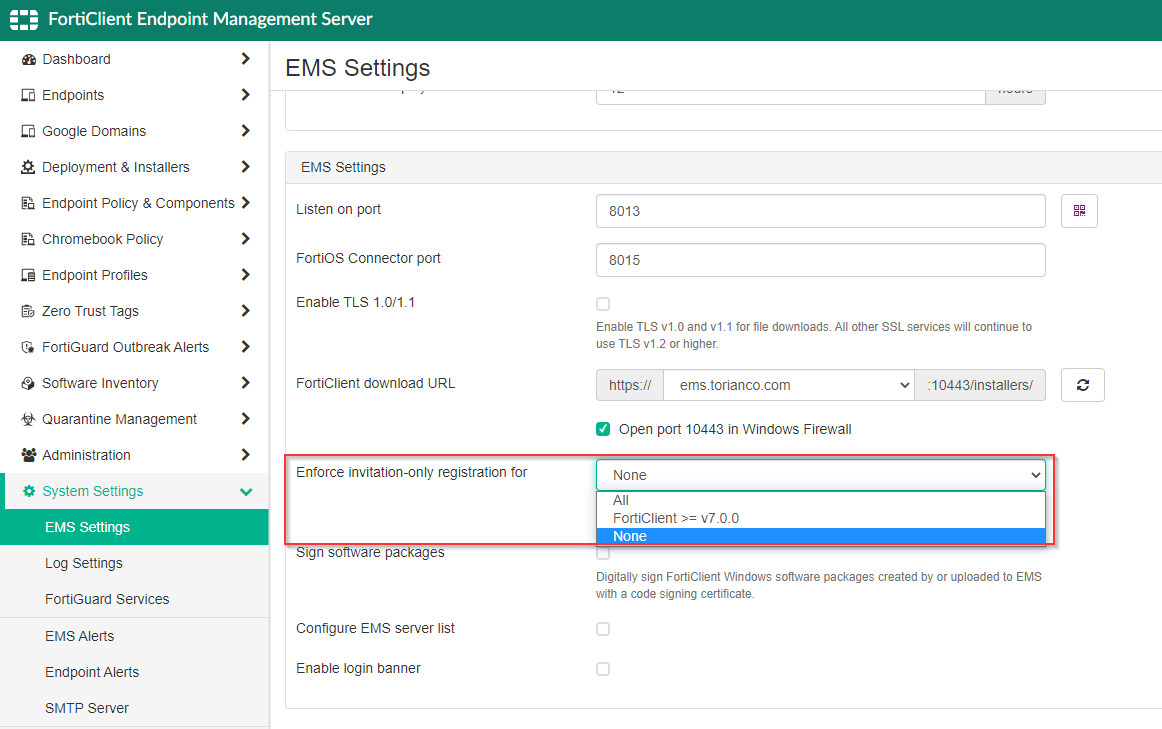Click the Deployment & Installers icon
Screen dimensions: 1162x729
pos(28,167)
